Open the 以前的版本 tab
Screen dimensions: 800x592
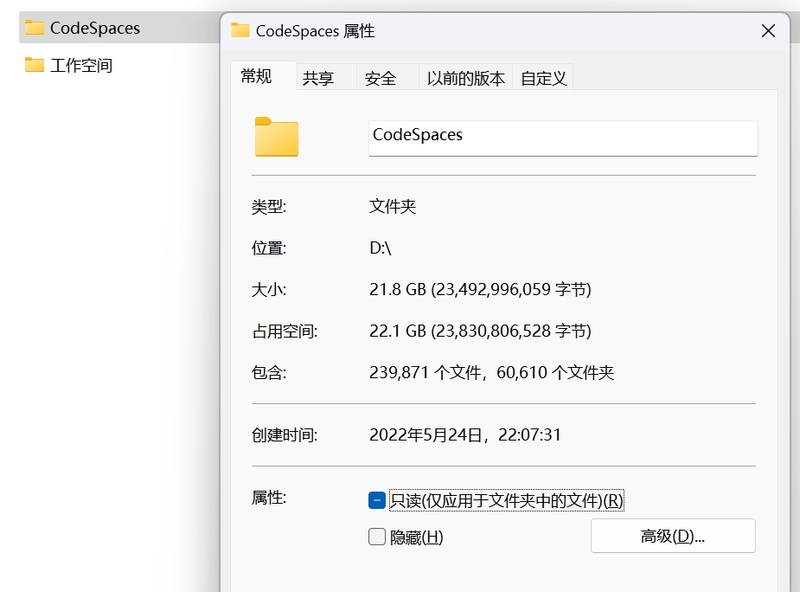(x=466, y=78)
